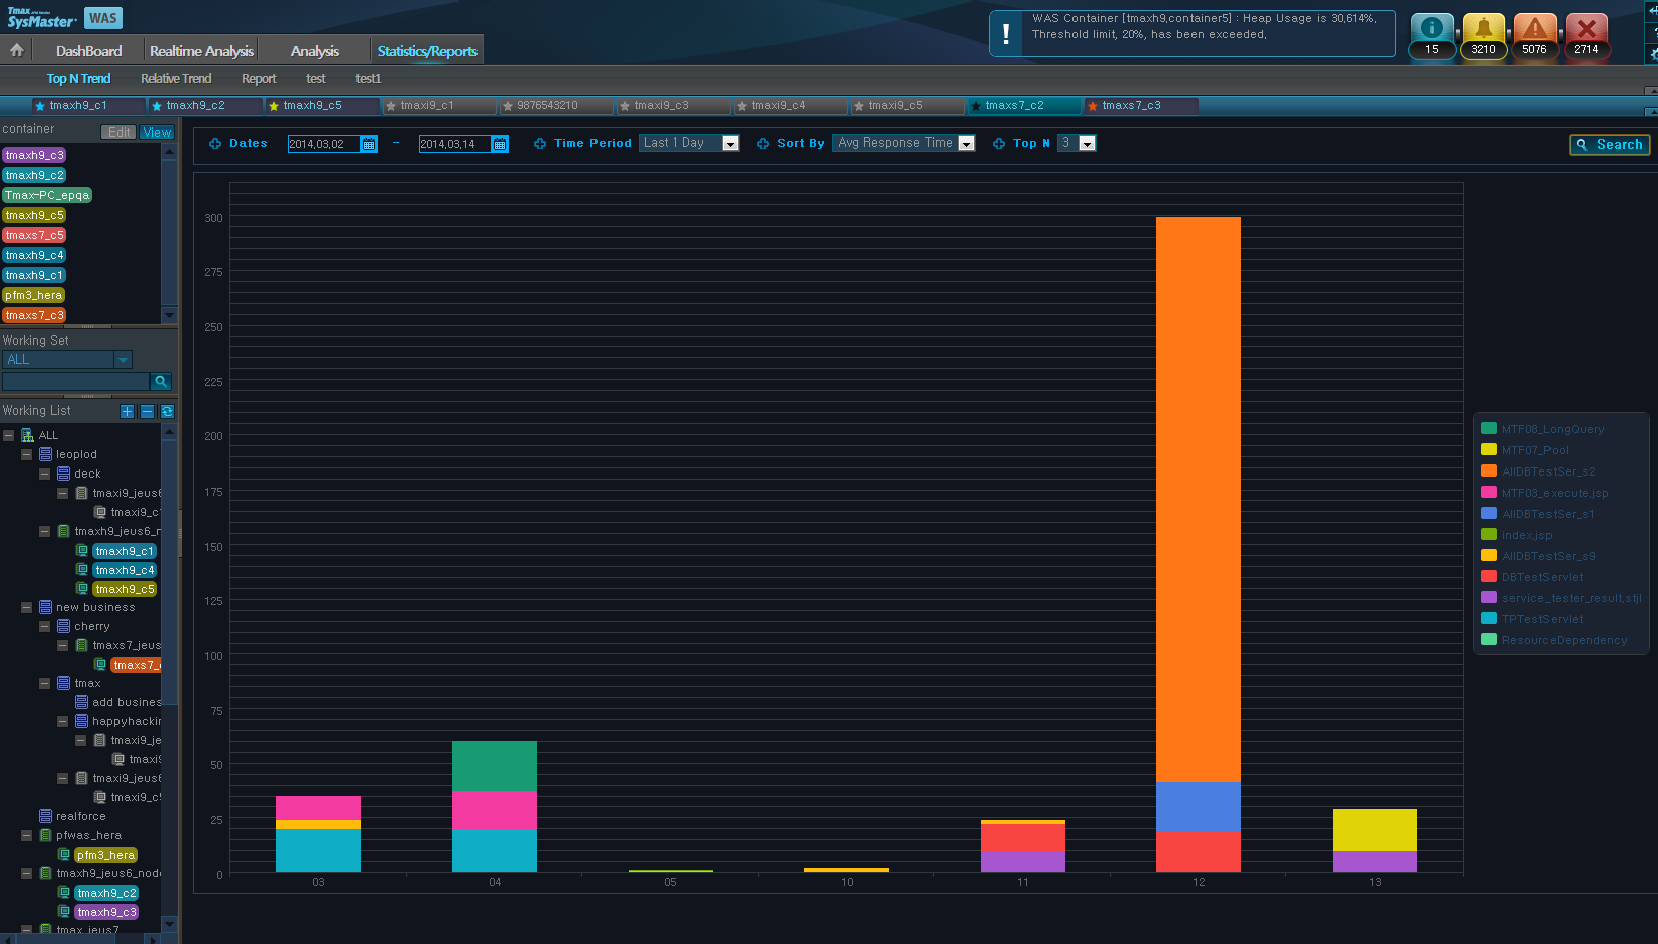Open calendar picker for start date
The image size is (1658, 944).
point(369,144)
